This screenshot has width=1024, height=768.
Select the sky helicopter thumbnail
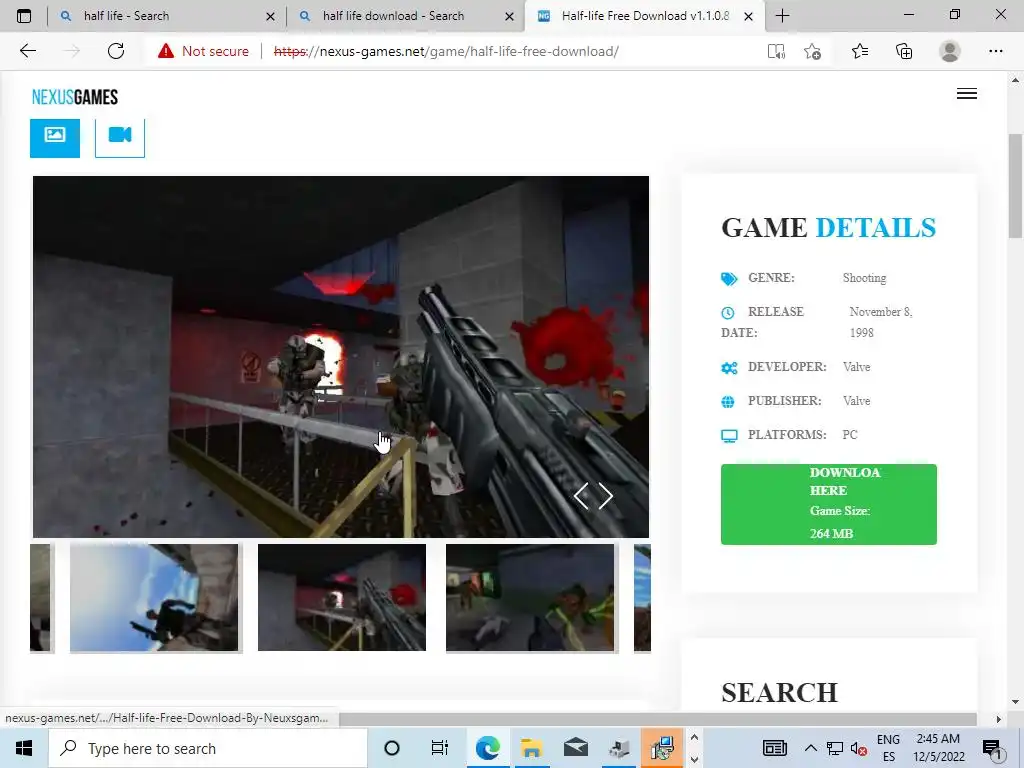(x=154, y=598)
